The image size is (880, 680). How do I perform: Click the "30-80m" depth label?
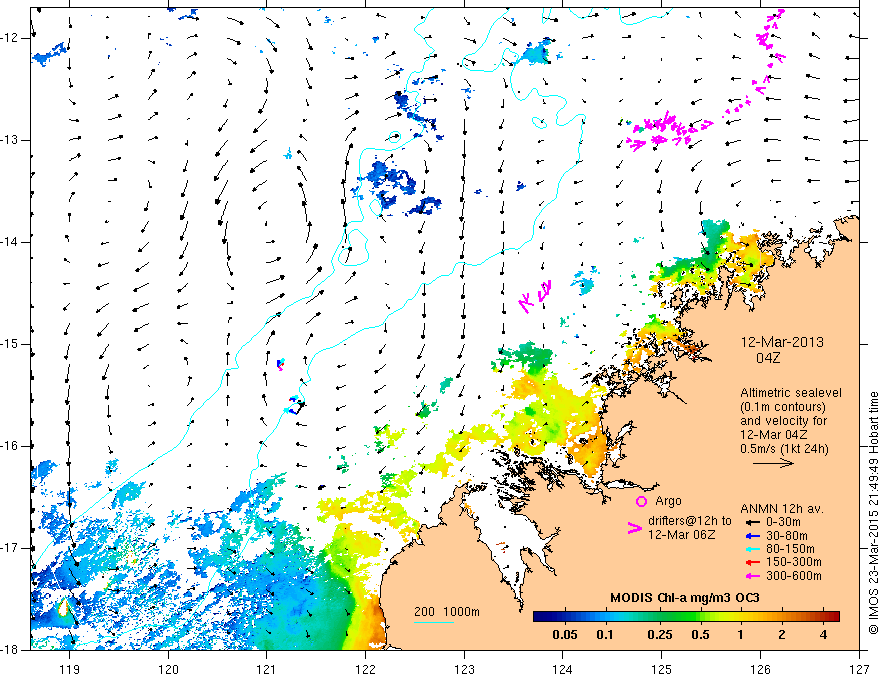click(x=786, y=536)
